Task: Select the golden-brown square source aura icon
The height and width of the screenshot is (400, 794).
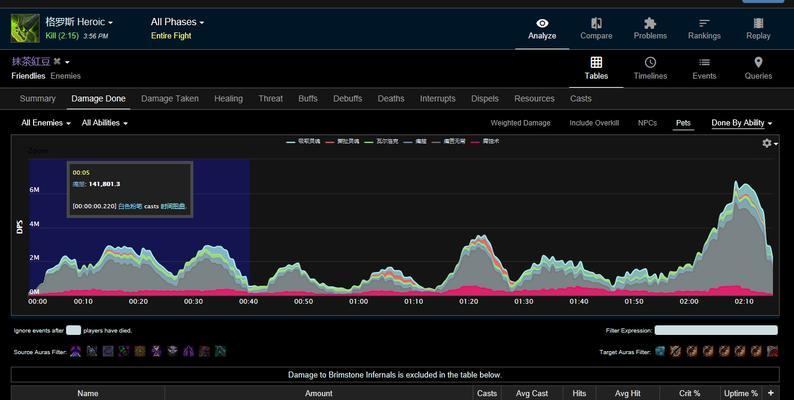Action: (140, 351)
